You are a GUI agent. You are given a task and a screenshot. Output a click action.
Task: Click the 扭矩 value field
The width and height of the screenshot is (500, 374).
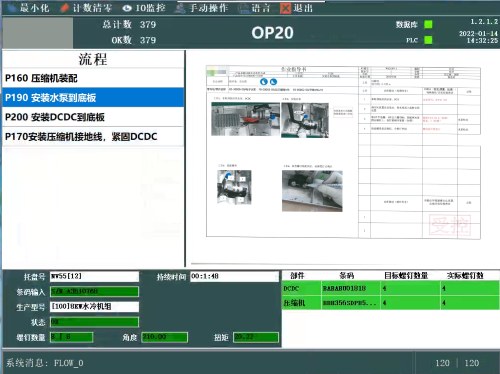256,337
